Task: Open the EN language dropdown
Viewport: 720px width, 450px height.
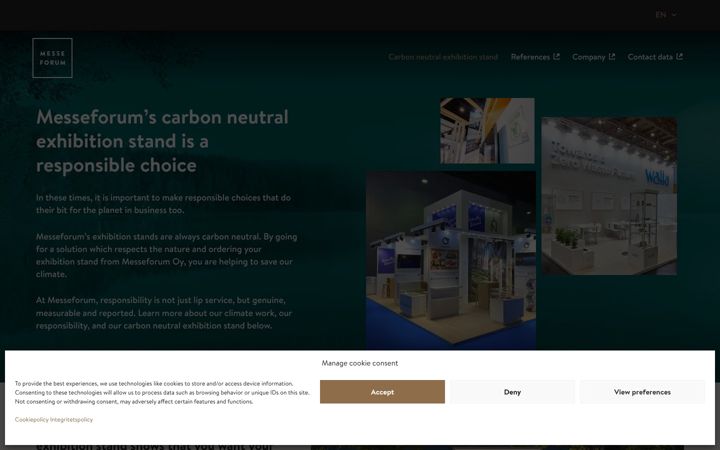Action: pos(666,15)
